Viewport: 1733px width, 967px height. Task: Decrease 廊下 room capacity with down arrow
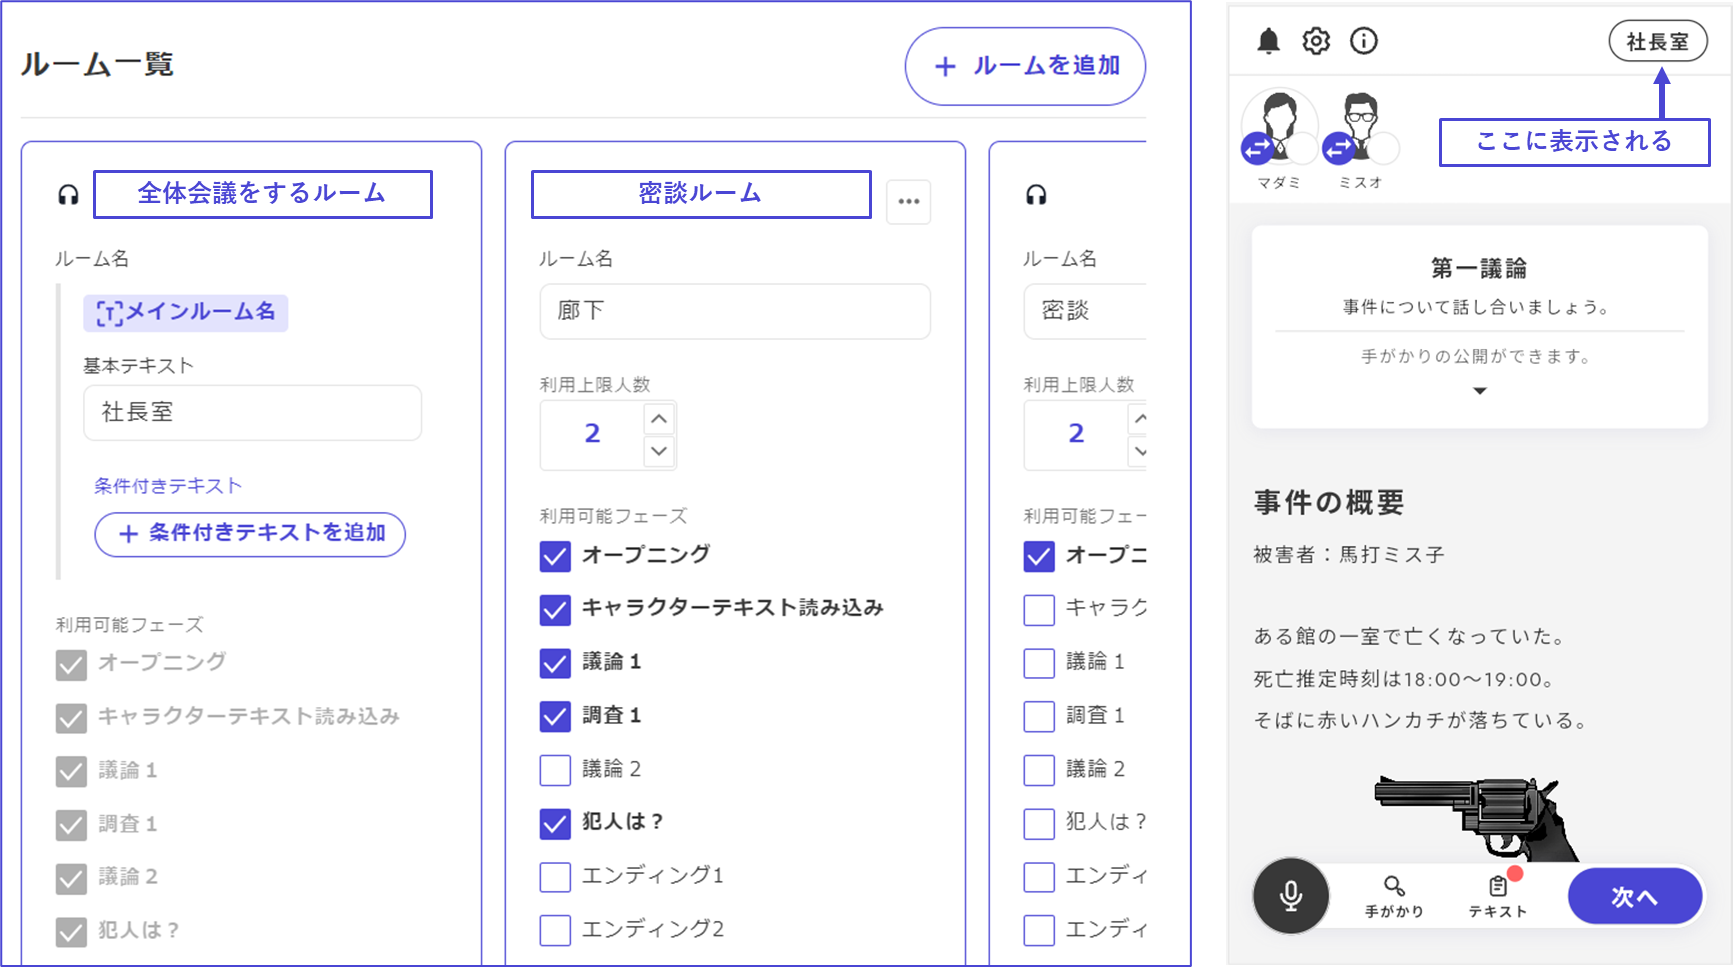click(659, 451)
